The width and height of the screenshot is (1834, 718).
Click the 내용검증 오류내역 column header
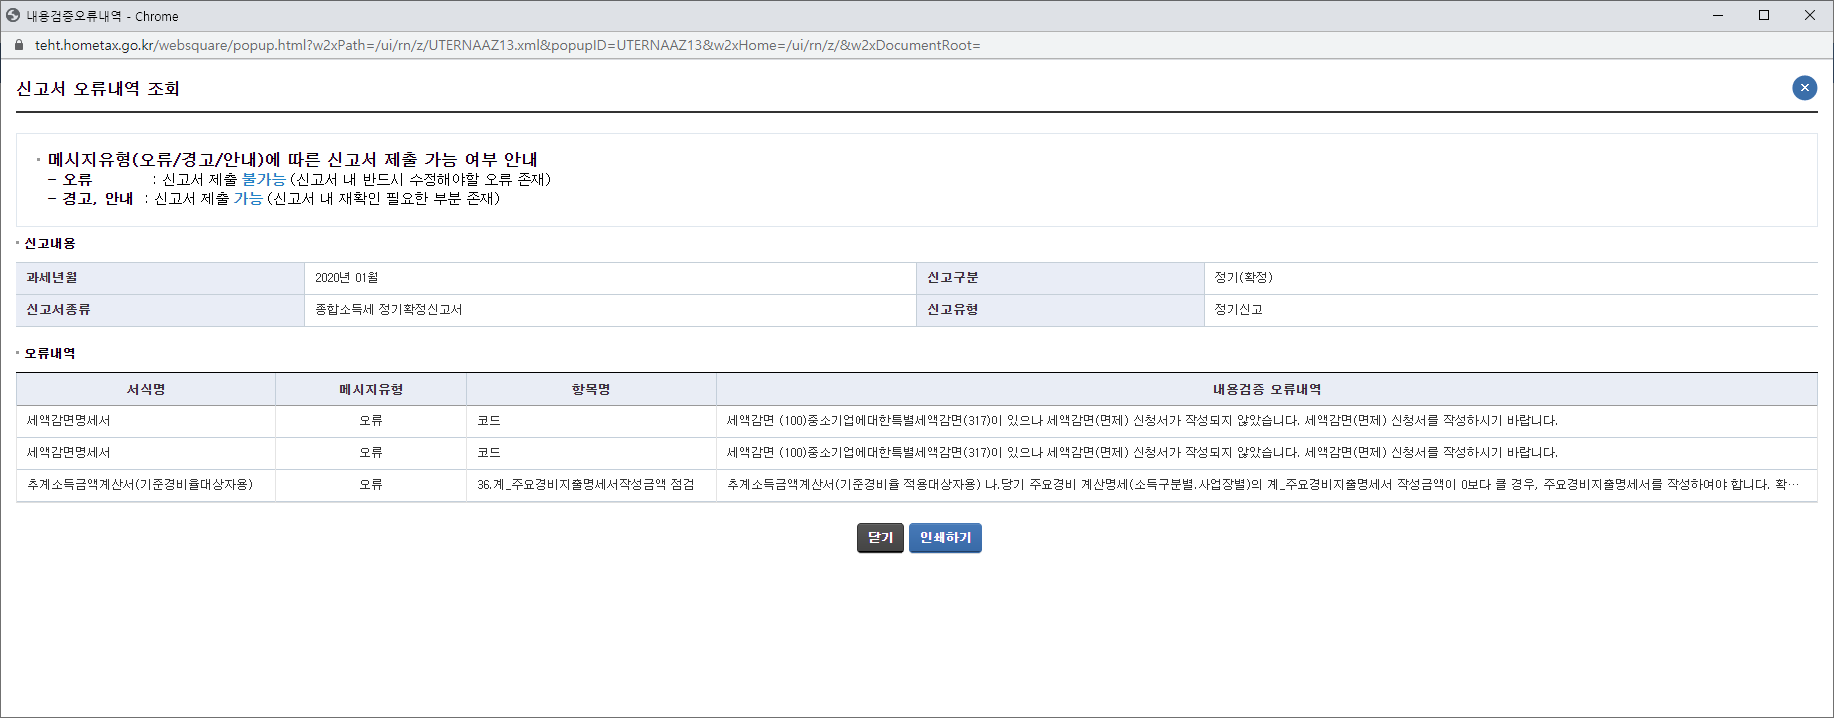point(1266,390)
